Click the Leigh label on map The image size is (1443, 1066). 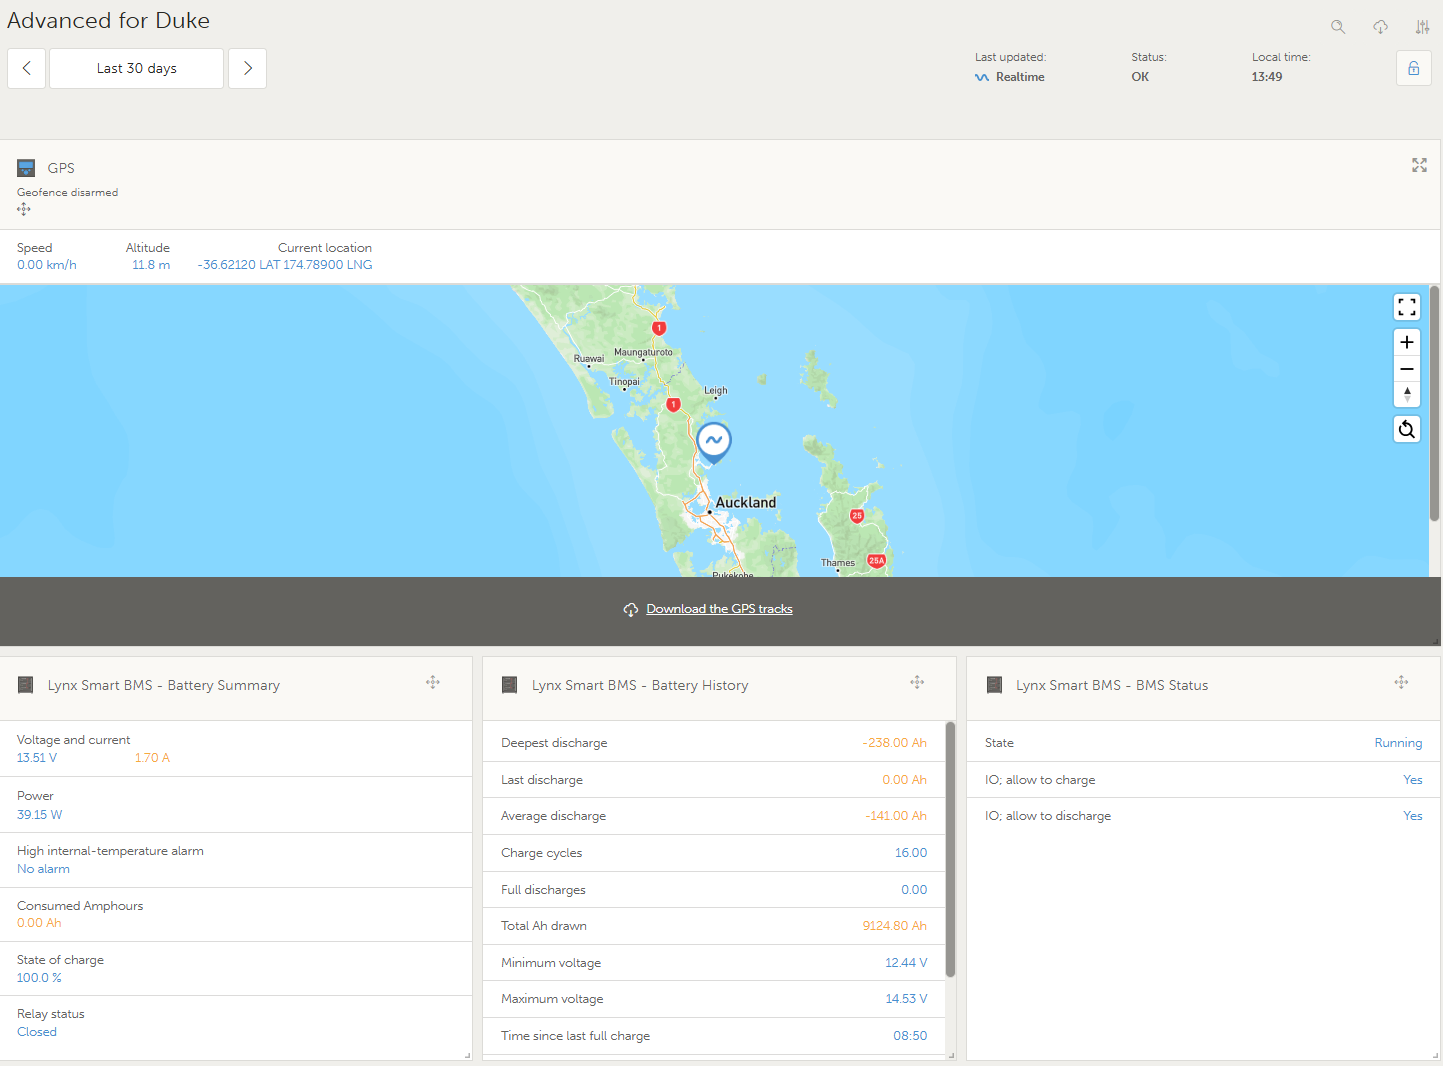click(x=716, y=391)
